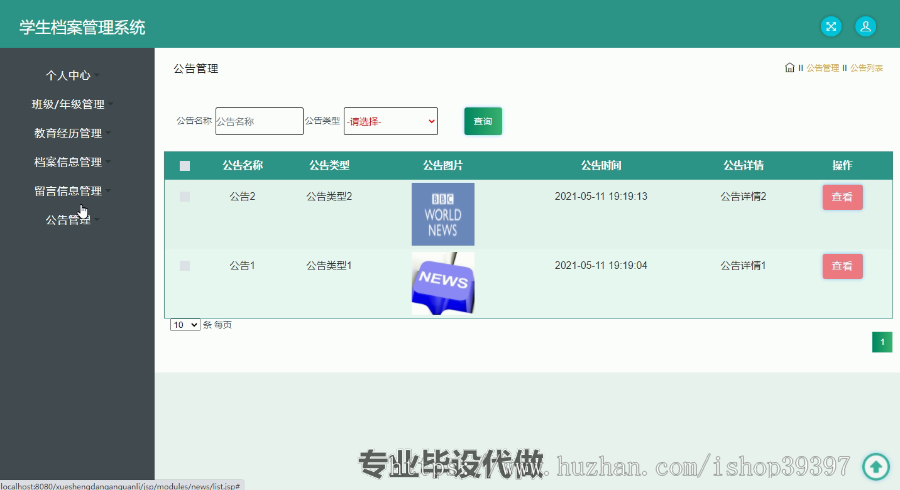Screen dimensions: 900x490
Task: Open the NEWS keyboard key thumbnail
Action: (443, 283)
